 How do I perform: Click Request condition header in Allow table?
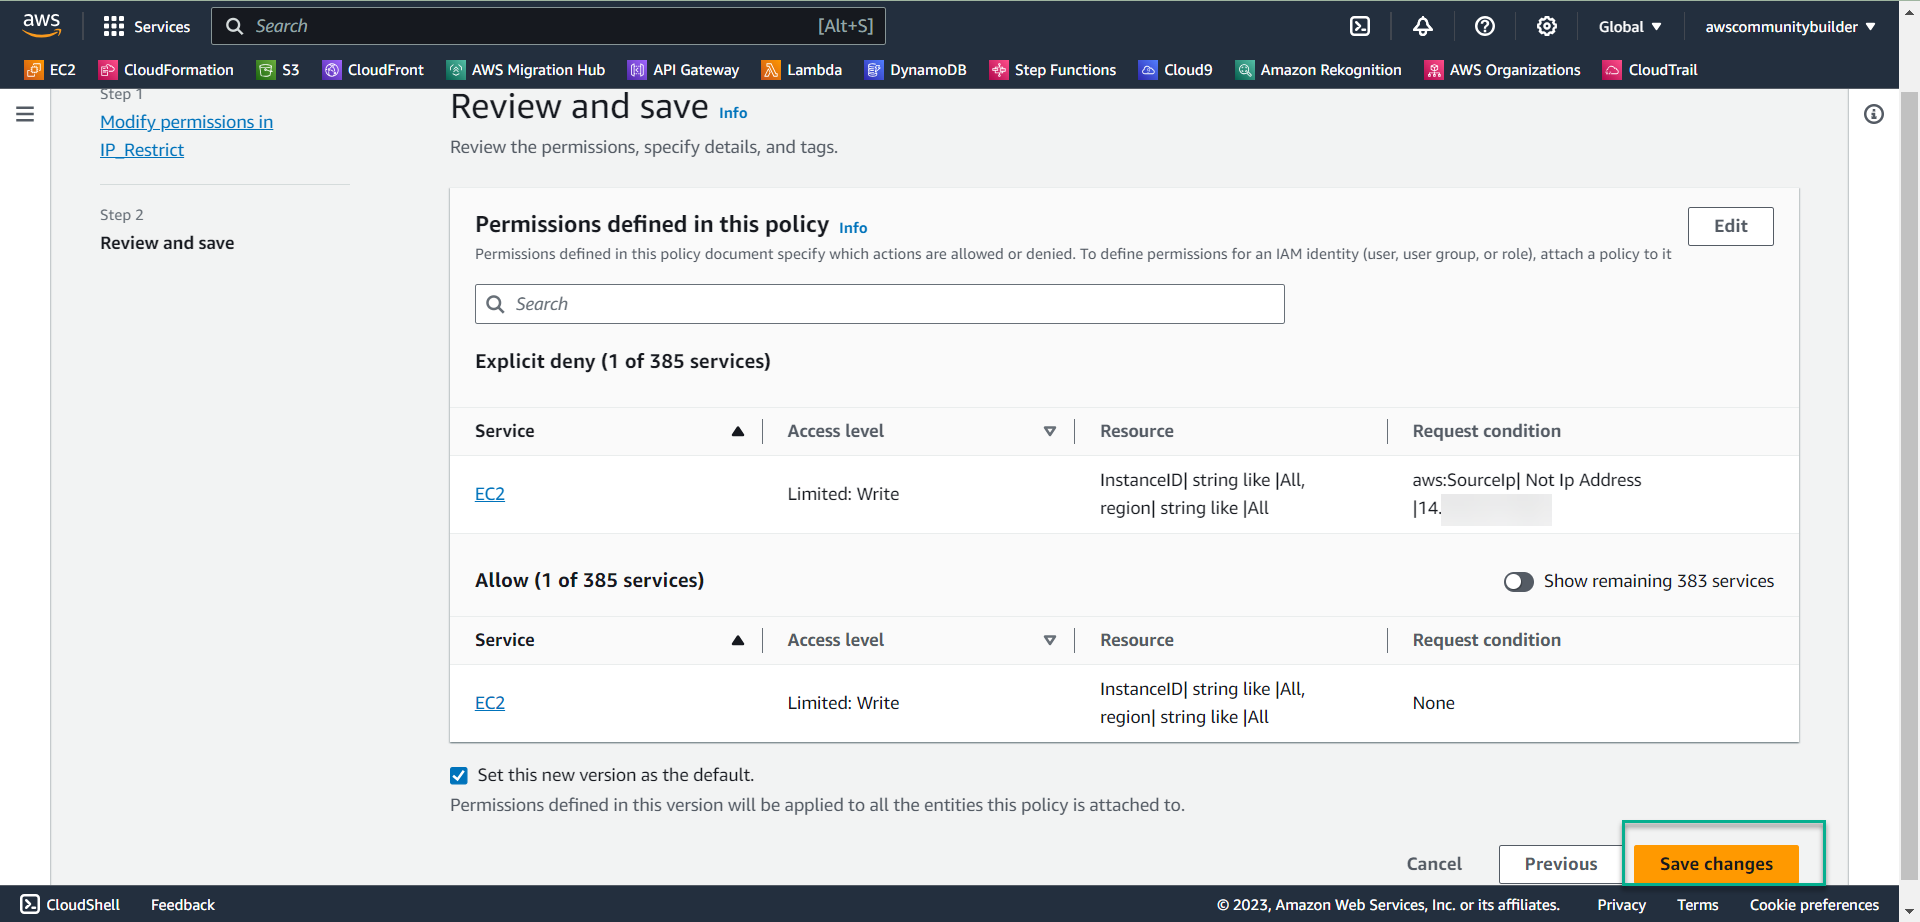[x=1486, y=640]
